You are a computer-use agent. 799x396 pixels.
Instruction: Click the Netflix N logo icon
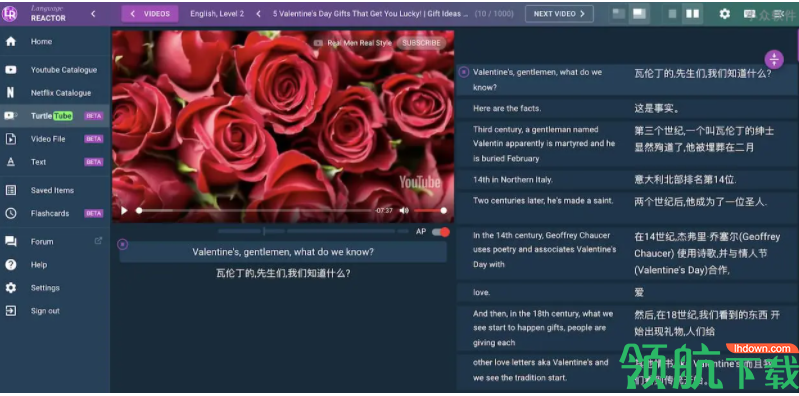11,93
